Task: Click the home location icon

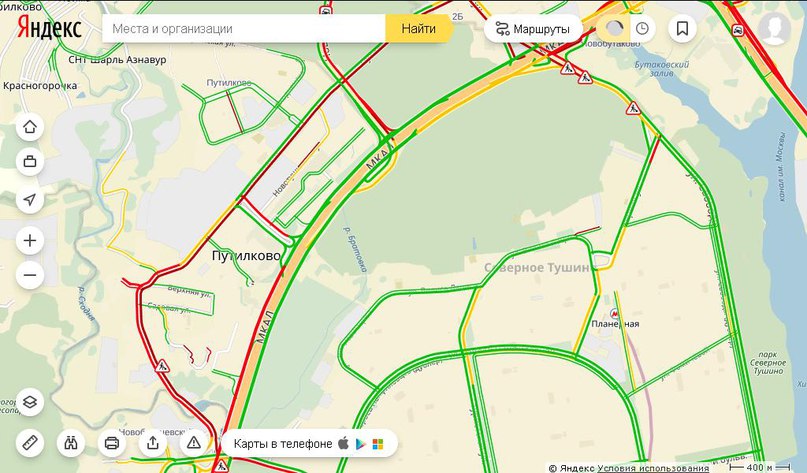Action: 30,126
